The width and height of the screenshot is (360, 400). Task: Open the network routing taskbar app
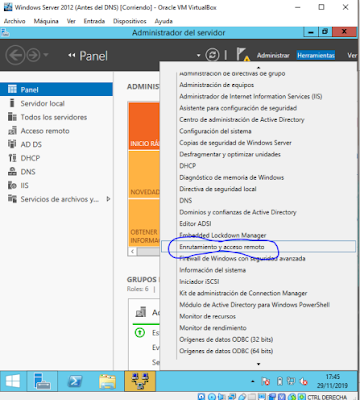140,381
